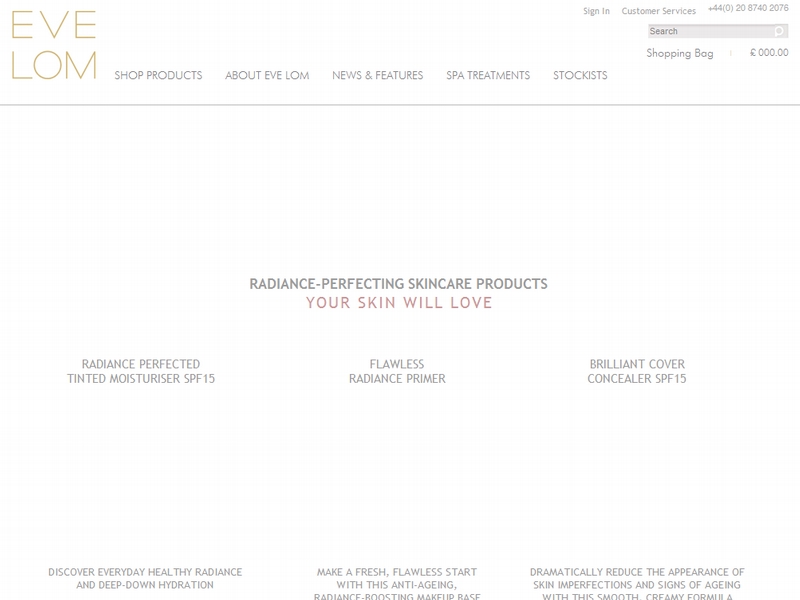This screenshot has height=600, width=800.
Task: Go to Customer Services
Action: click(x=658, y=11)
